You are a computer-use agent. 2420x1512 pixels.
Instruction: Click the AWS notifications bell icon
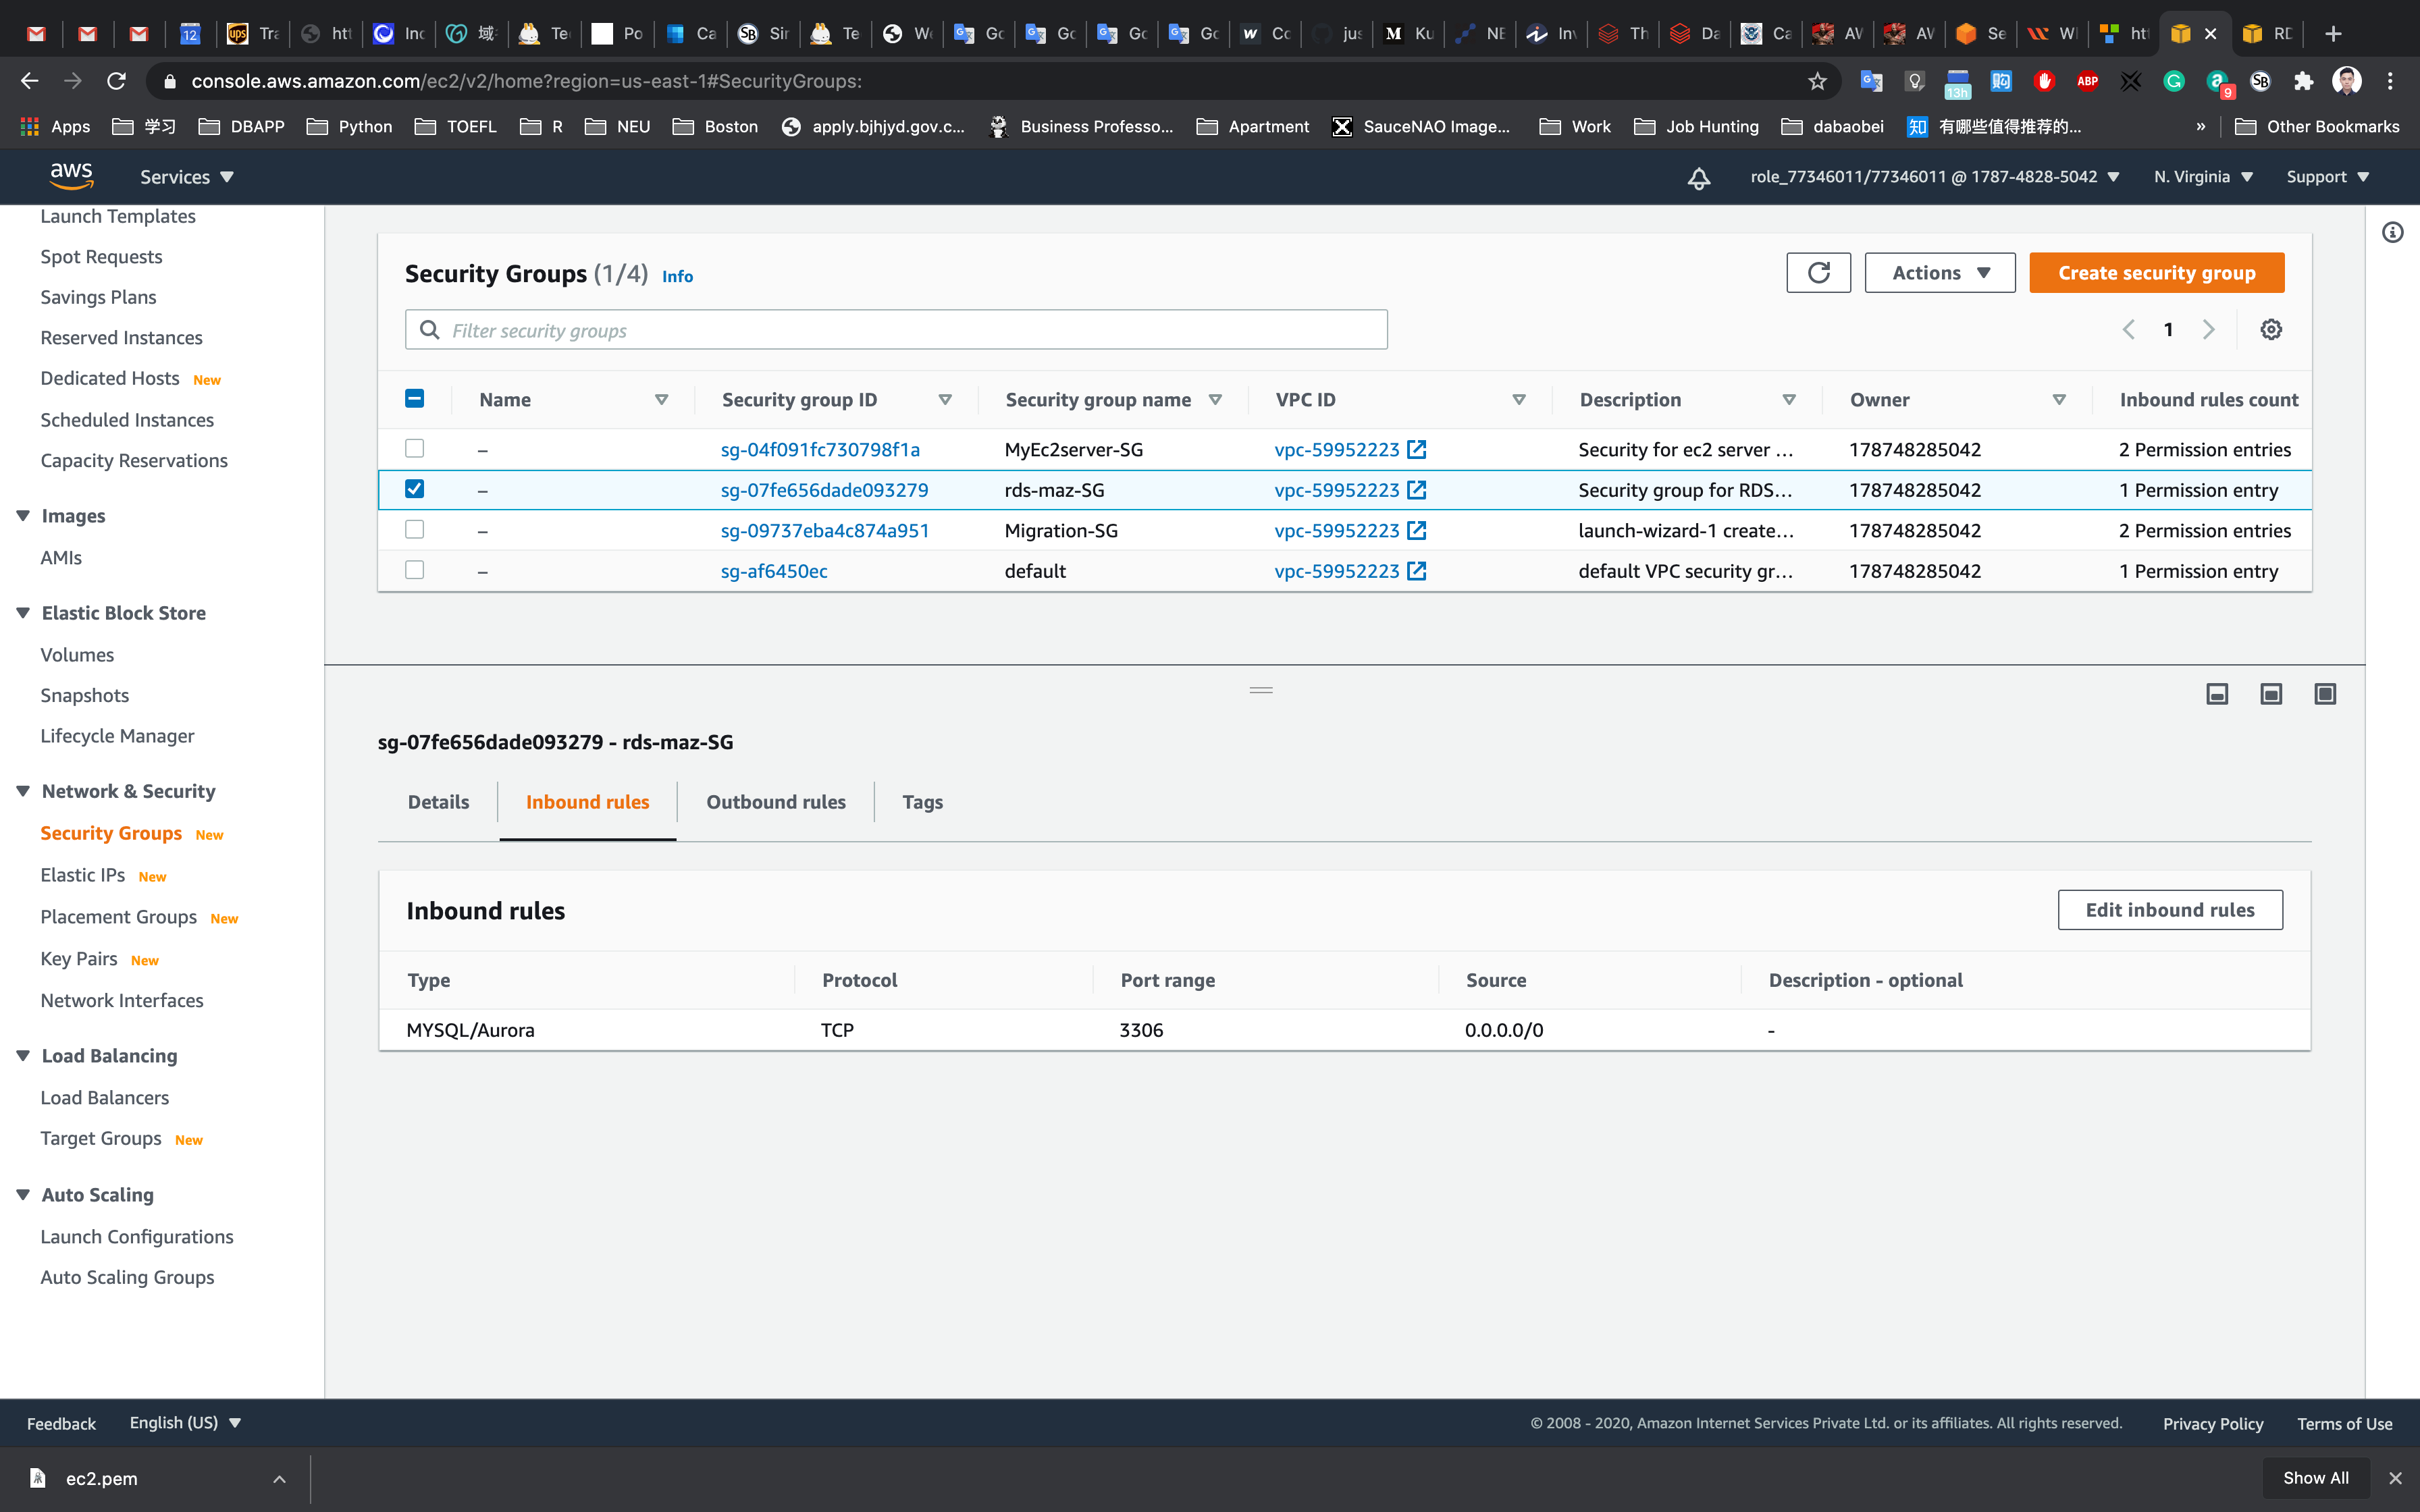click(1698, 178)
